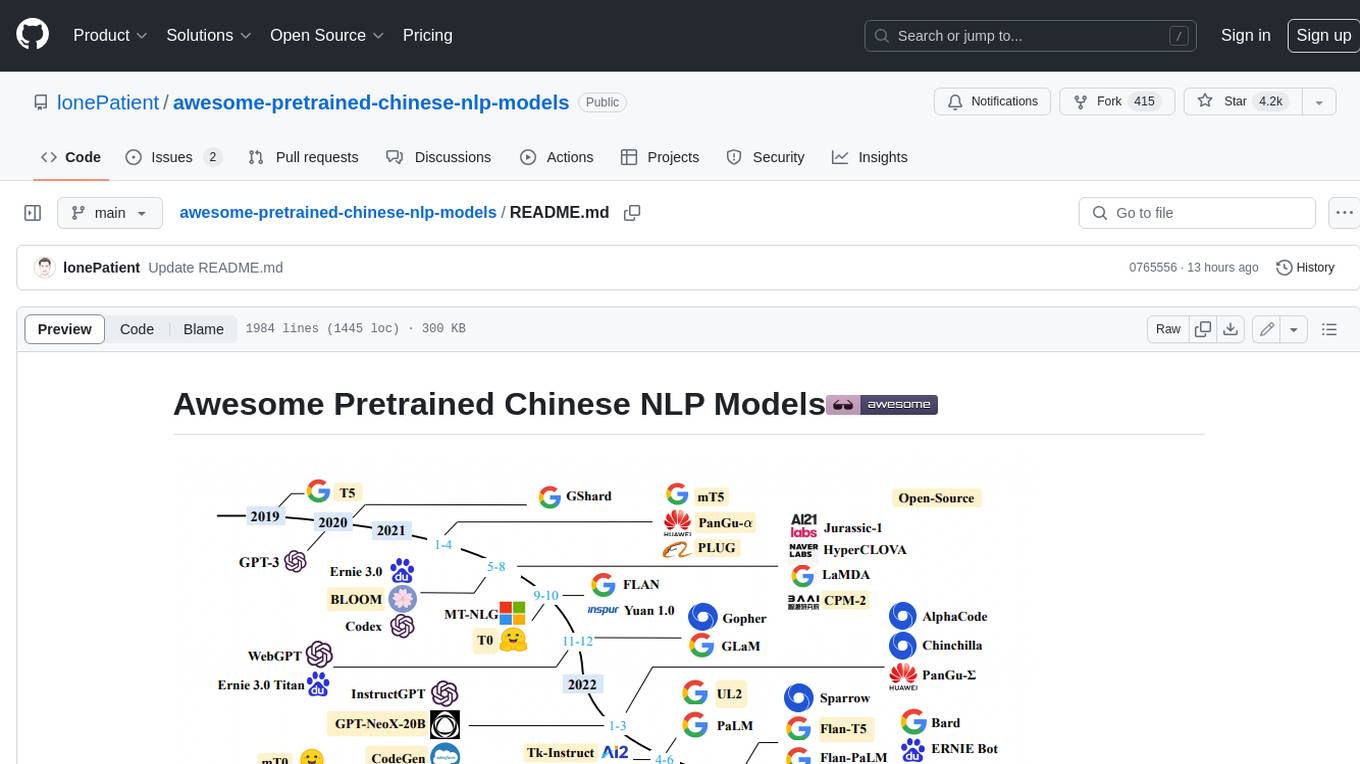Go to the GitHub homepage logo
Screen dimensions: 1360x764
click(32, 35)
